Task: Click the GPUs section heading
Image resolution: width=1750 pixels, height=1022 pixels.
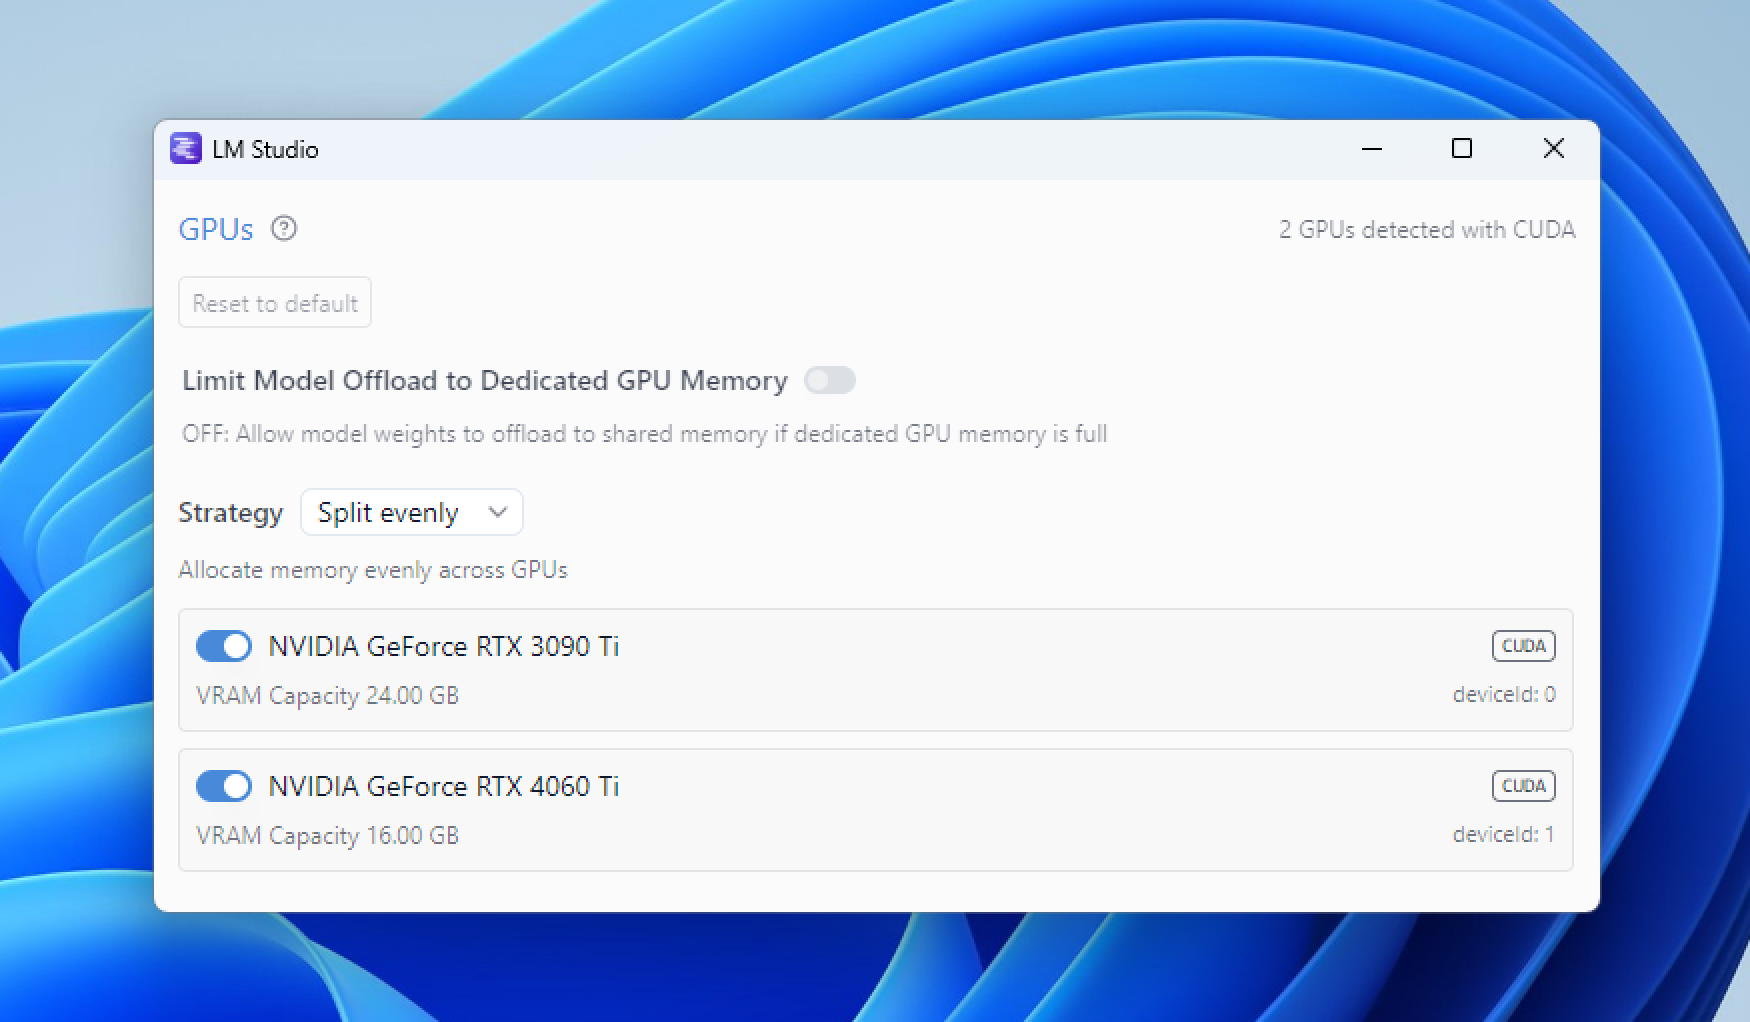Action: click(x=216, y=230)
